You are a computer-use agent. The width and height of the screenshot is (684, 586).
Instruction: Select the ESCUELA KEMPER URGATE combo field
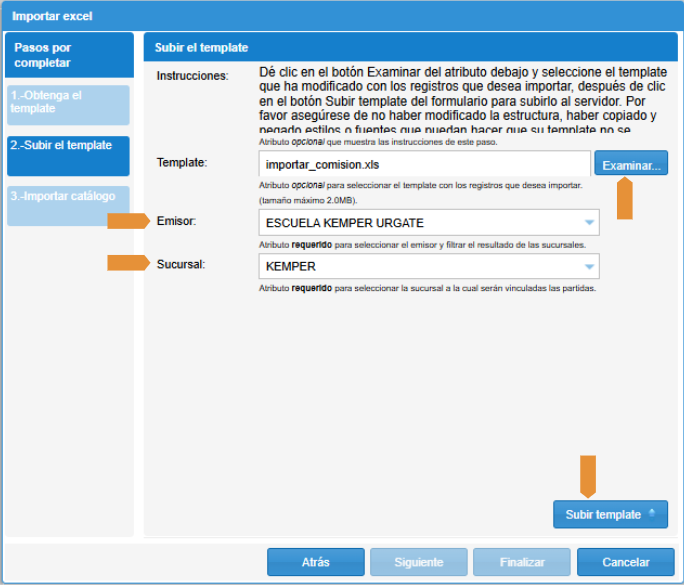pyautogui.click(x=420, y=223)
